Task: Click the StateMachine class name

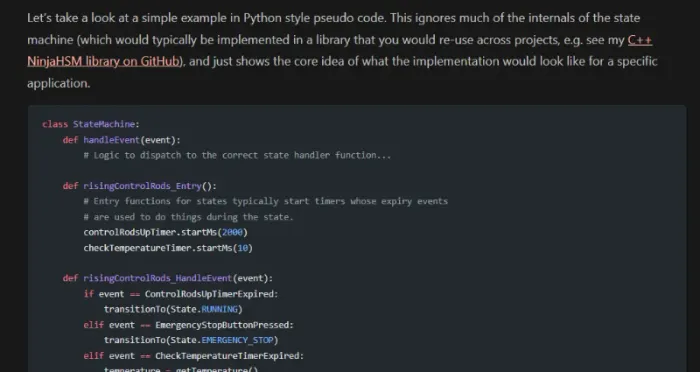Action: 104,124
